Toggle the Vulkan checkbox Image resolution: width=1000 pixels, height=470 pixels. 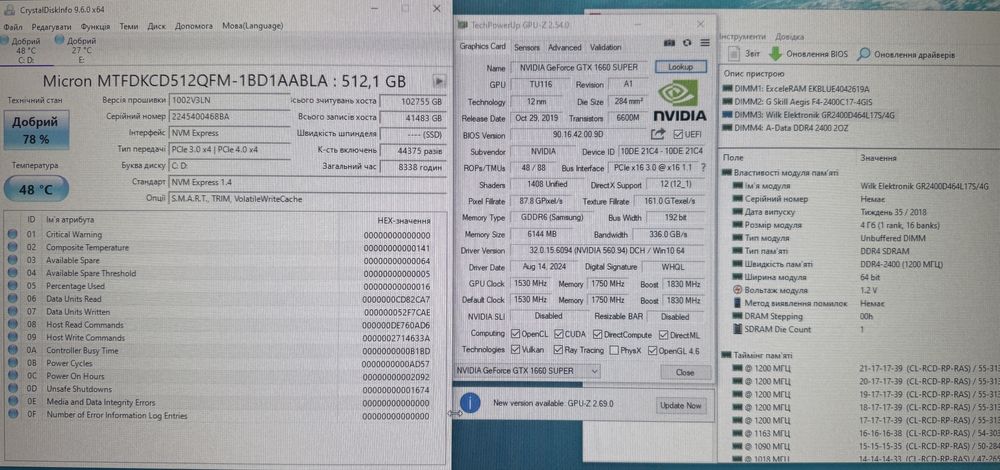click(516, 350)
